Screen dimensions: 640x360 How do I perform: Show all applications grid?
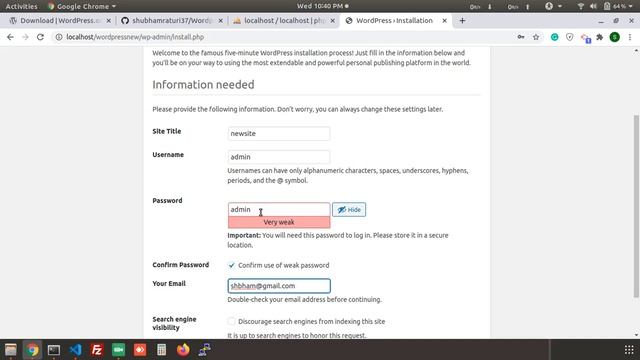(629, 350)
